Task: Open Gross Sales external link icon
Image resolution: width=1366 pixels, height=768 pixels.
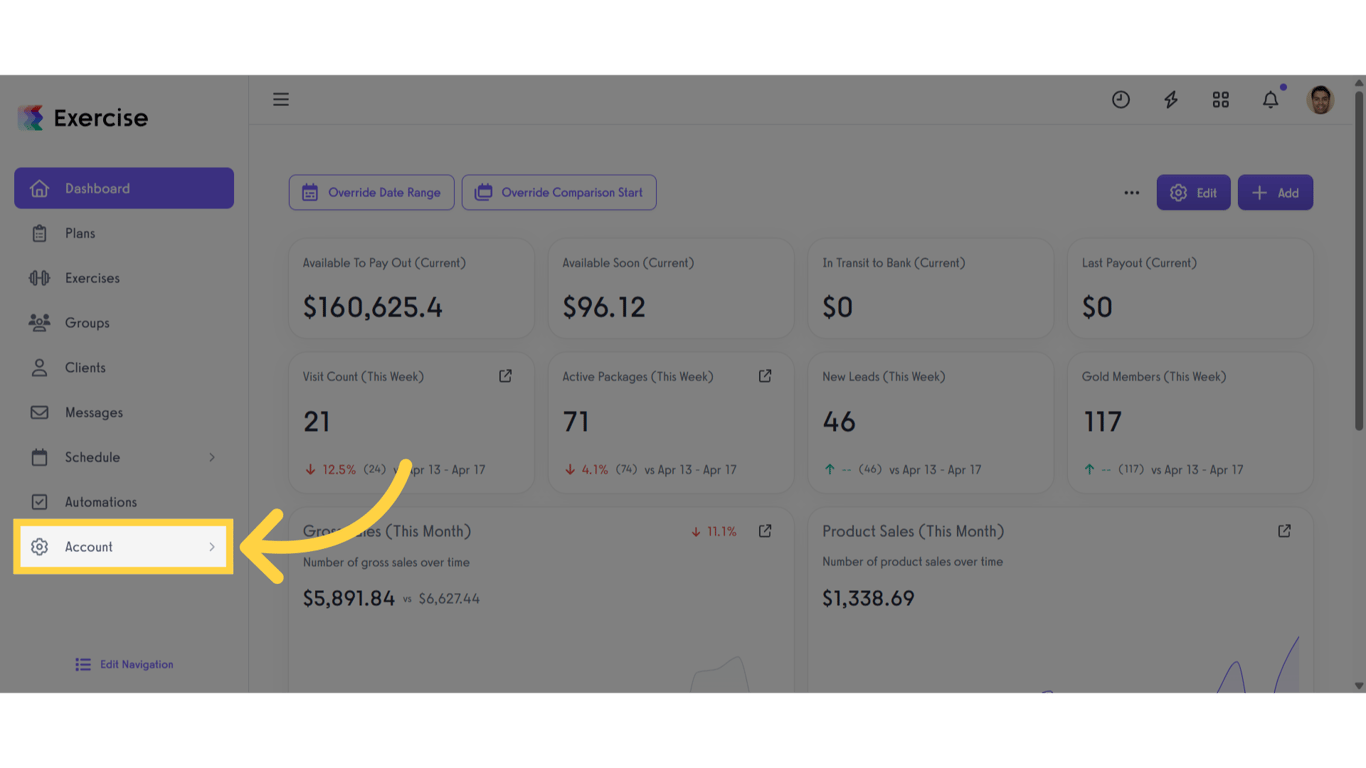Action: click(x=765, y=531)
